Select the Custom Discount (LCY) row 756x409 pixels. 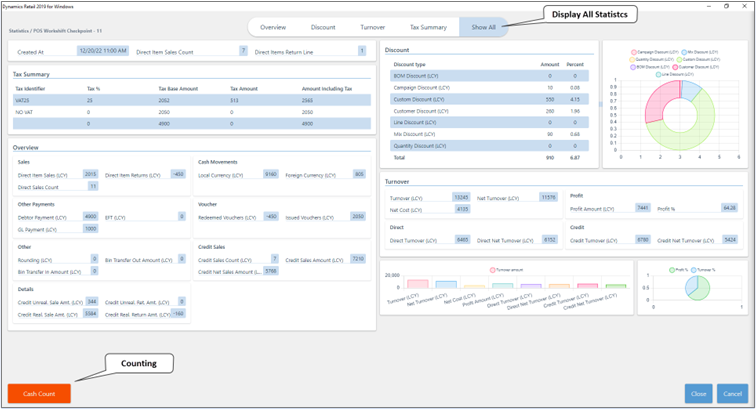point(489,99)
